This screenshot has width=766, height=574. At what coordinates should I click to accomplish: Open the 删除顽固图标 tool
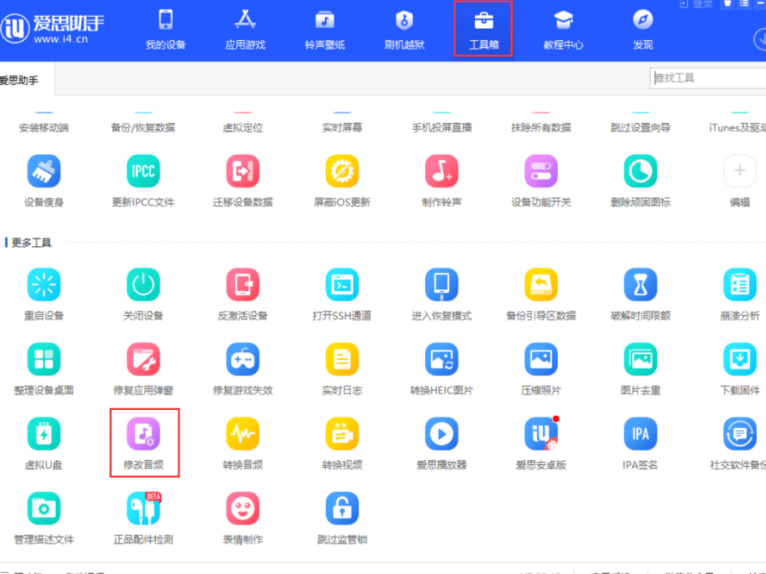pos(640,171)
